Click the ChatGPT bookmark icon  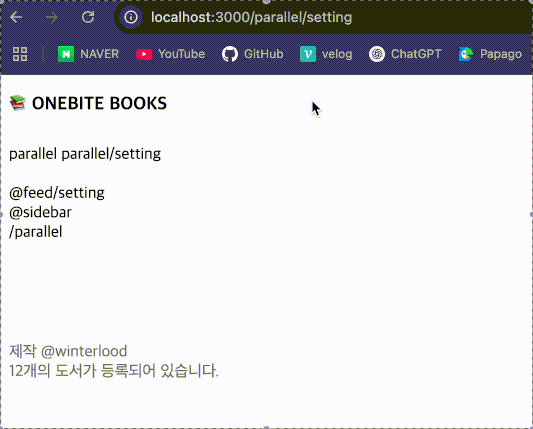[377, 54]
